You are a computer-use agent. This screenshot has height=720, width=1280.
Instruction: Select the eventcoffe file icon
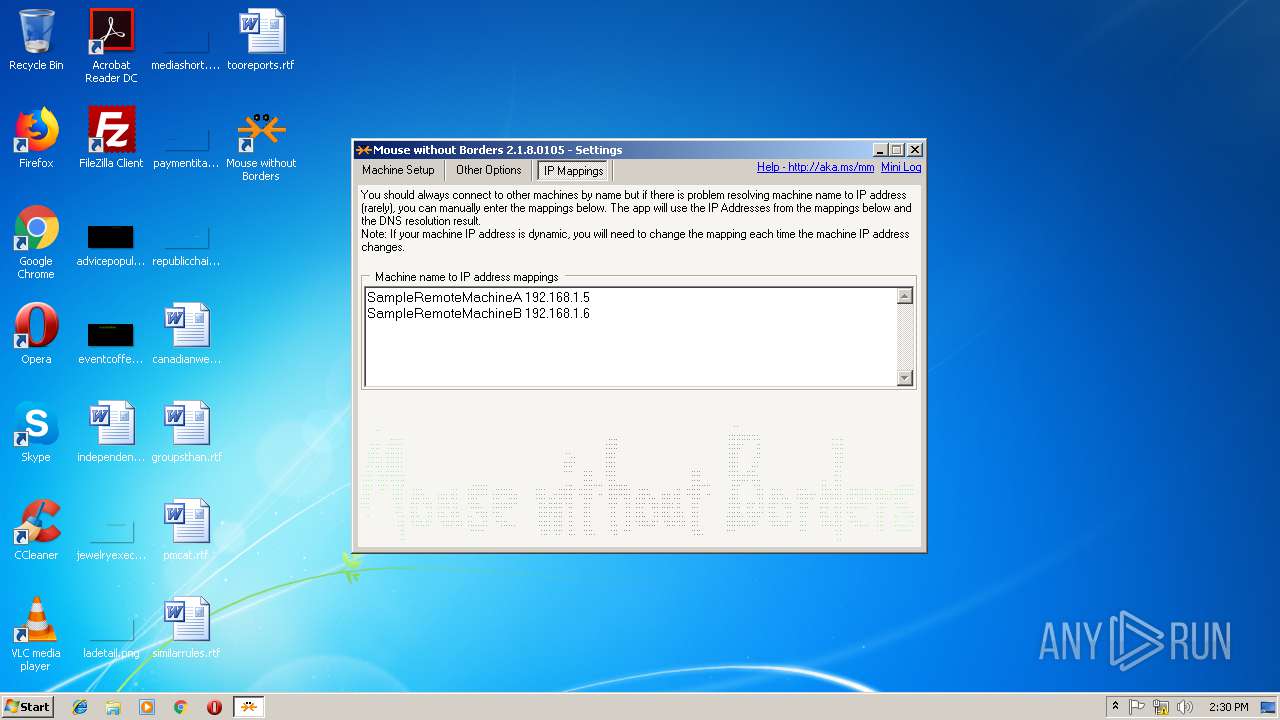[111, 340]
